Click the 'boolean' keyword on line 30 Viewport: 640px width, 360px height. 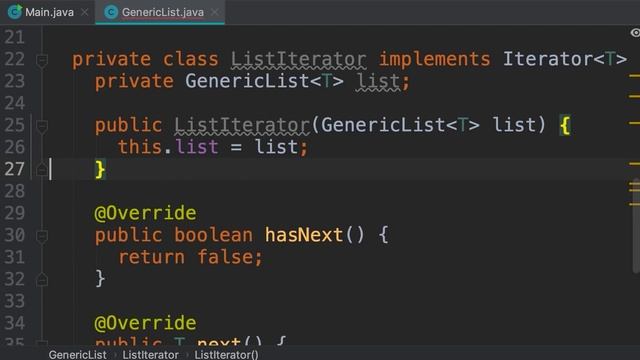click(213, 236)
